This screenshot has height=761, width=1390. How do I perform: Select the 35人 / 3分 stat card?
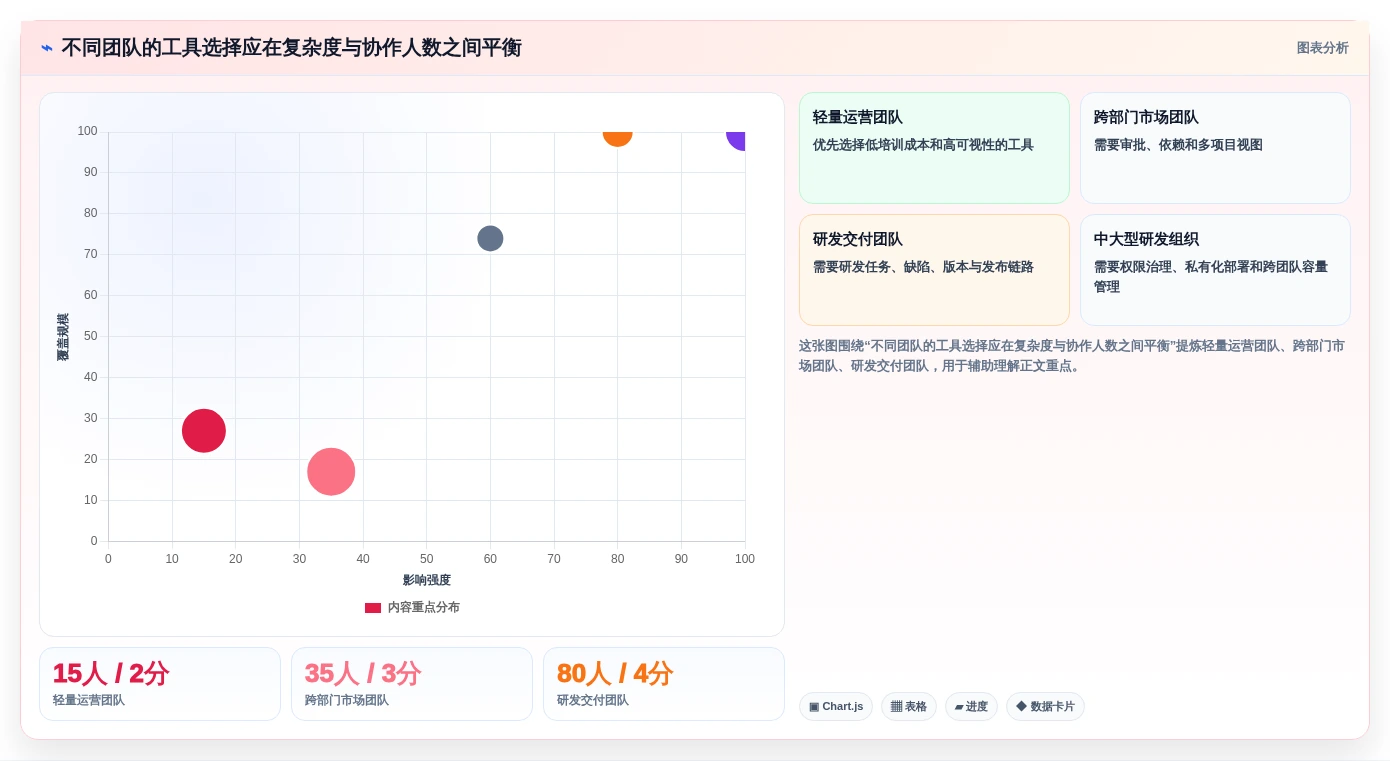(412, 684)
